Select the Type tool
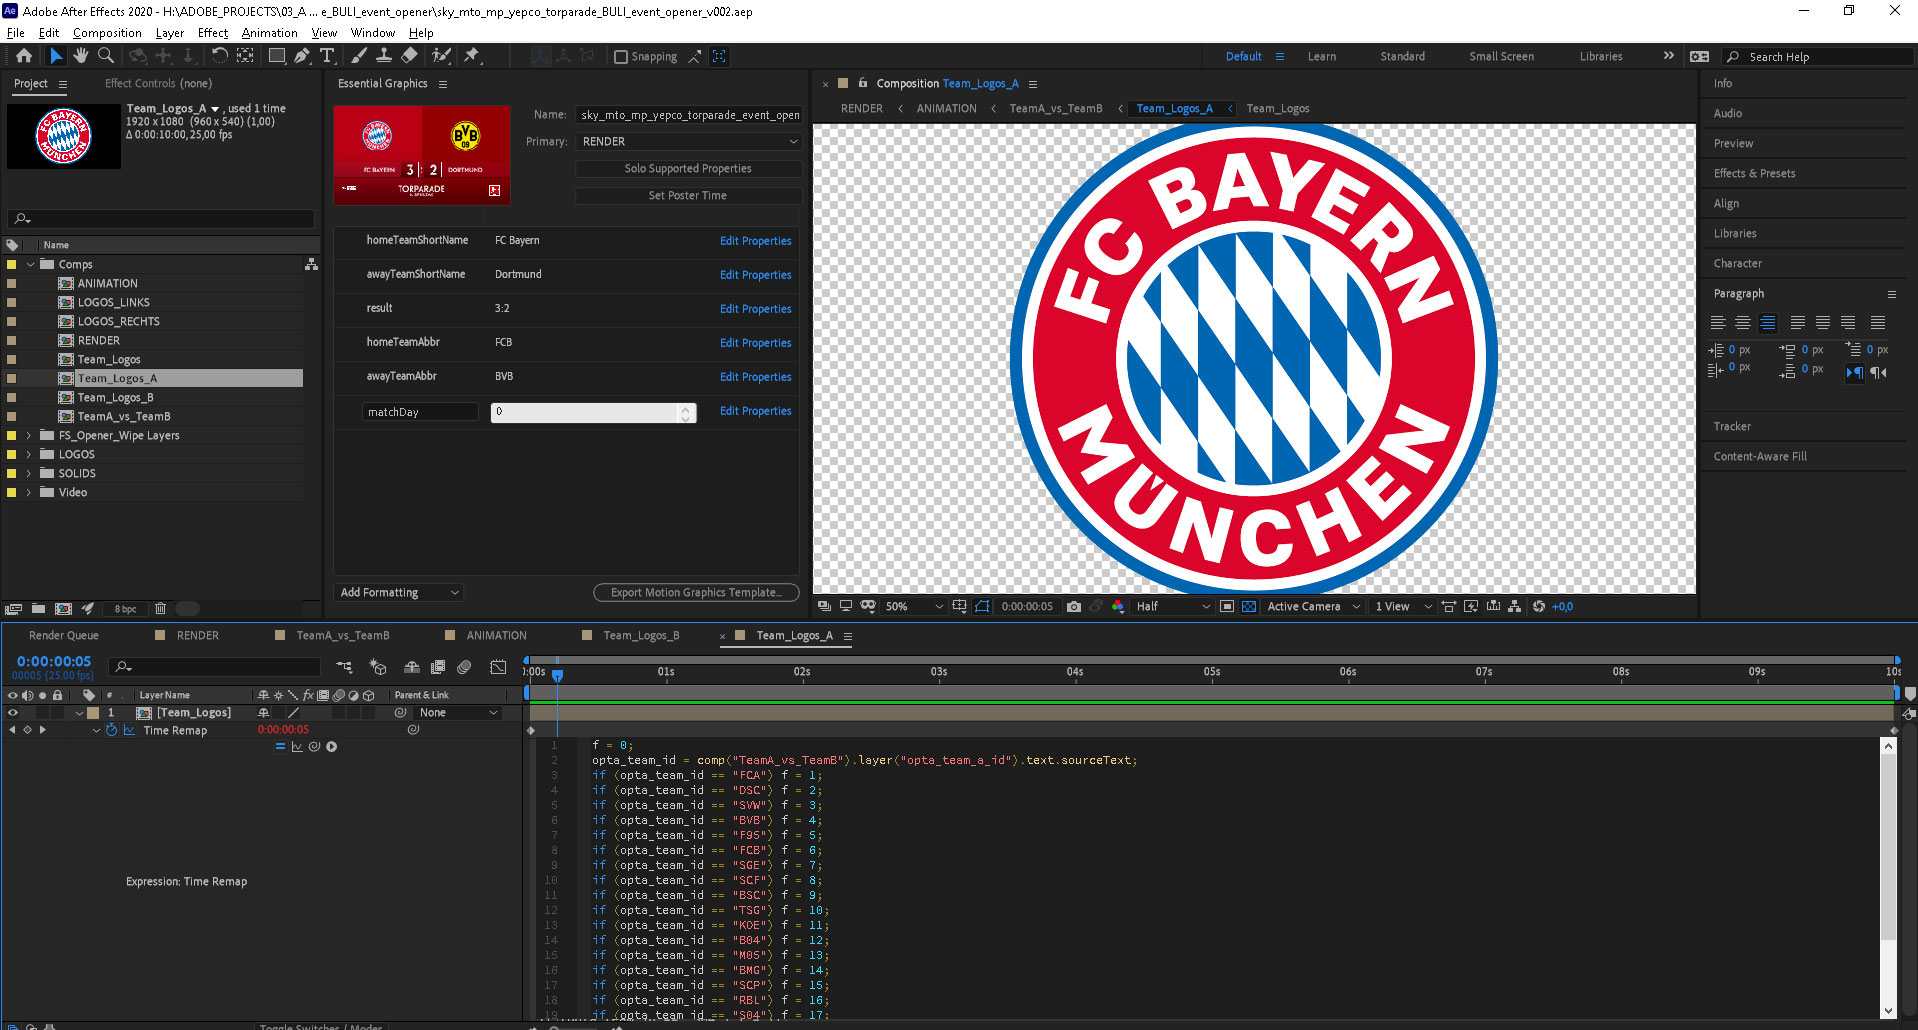The height and width of the screenshot is (1030, 1918). point(327,56)
